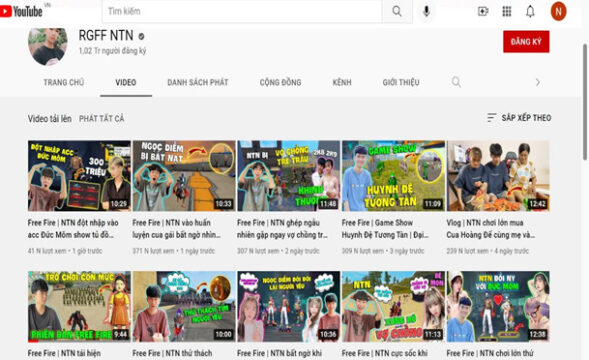Viewport: 589px width, 360px height.
Task: Click the RGFF NTN channel avatar
Action: click(48, 46)
